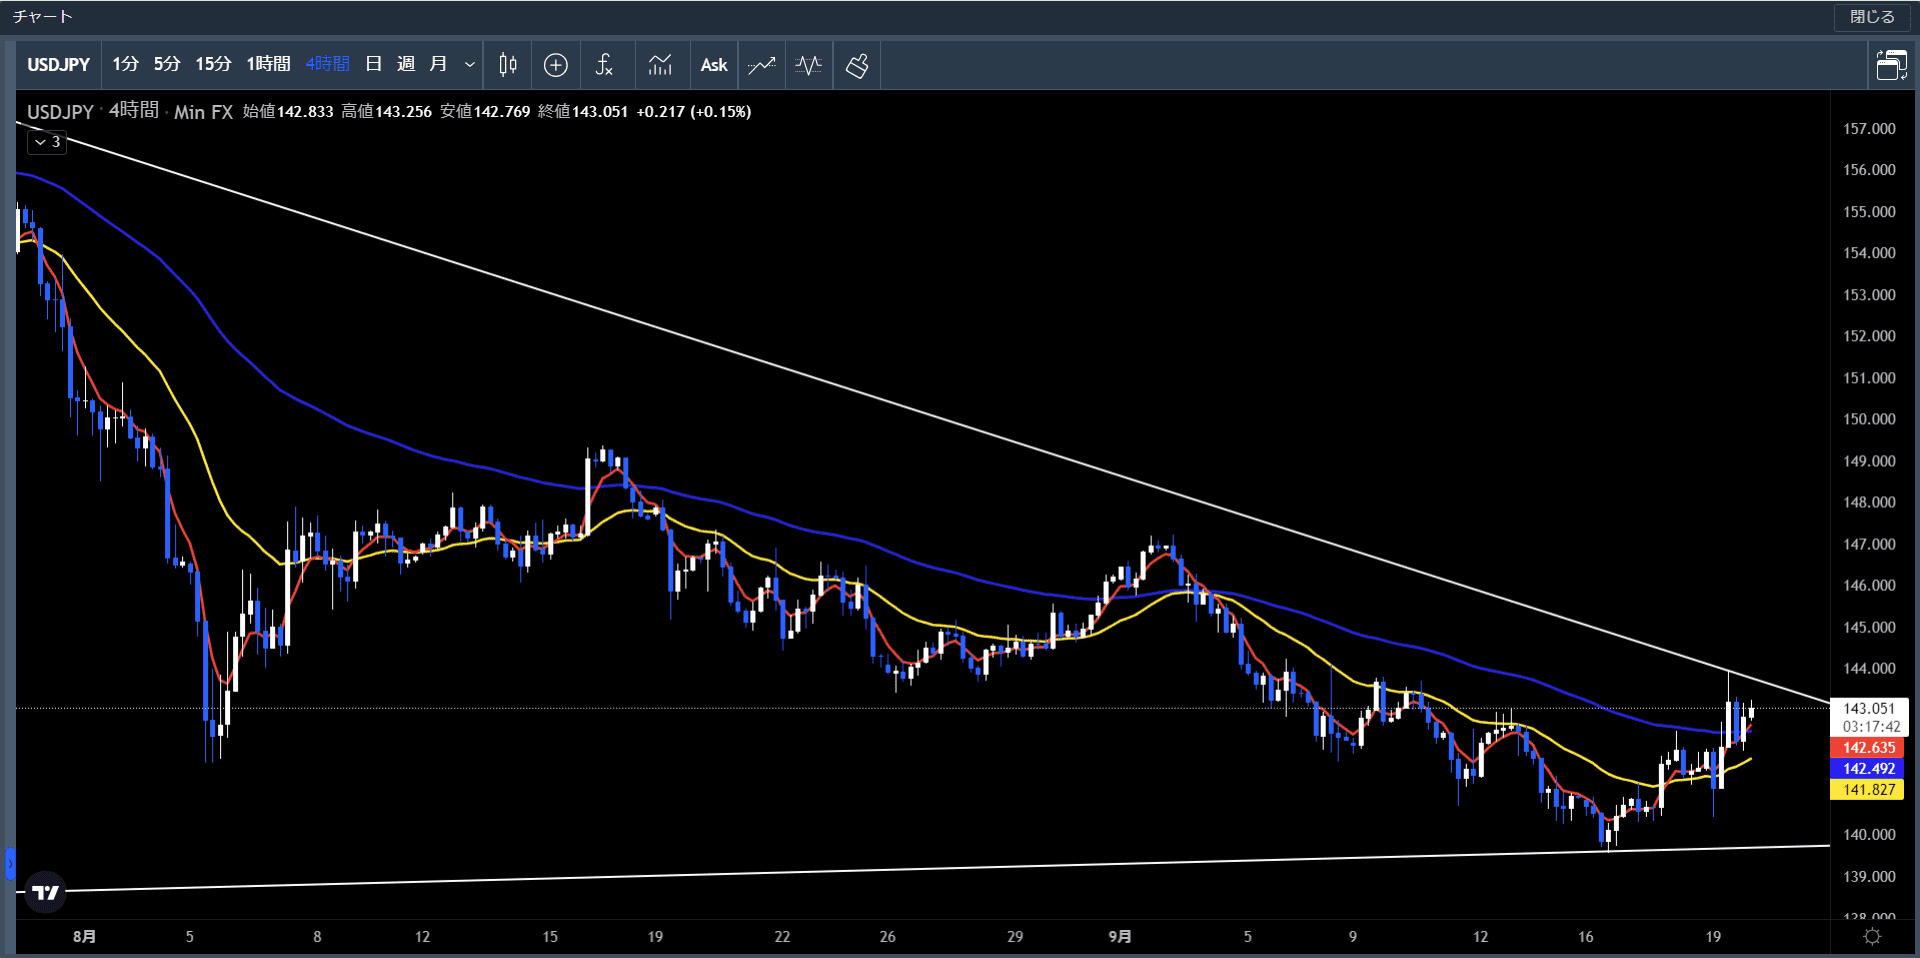1920x958 pixels.
Task: Click the 8月 time axis label
Action: point(85,936)
